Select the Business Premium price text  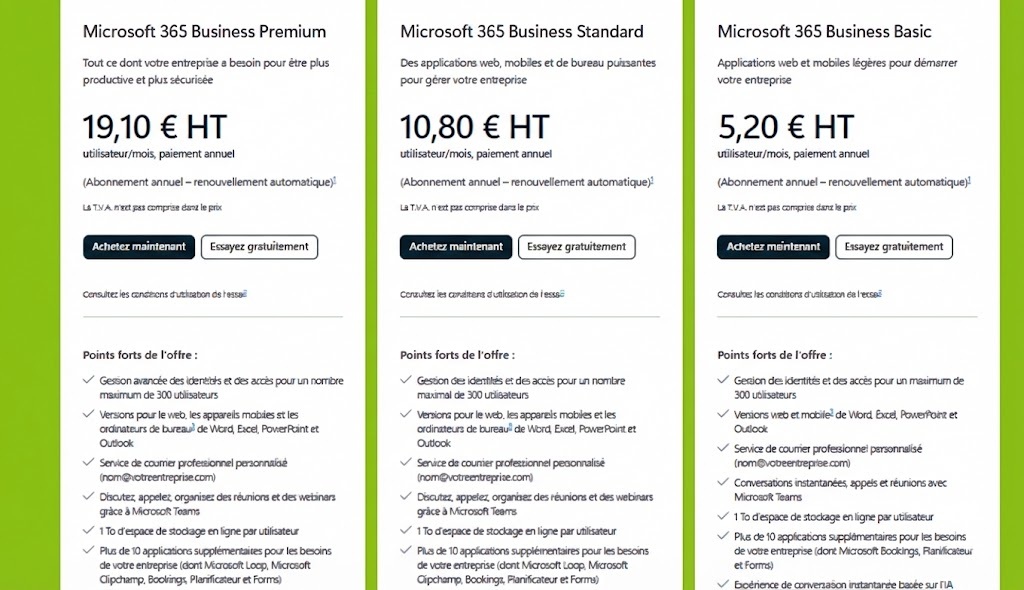(x=154, y=128)
